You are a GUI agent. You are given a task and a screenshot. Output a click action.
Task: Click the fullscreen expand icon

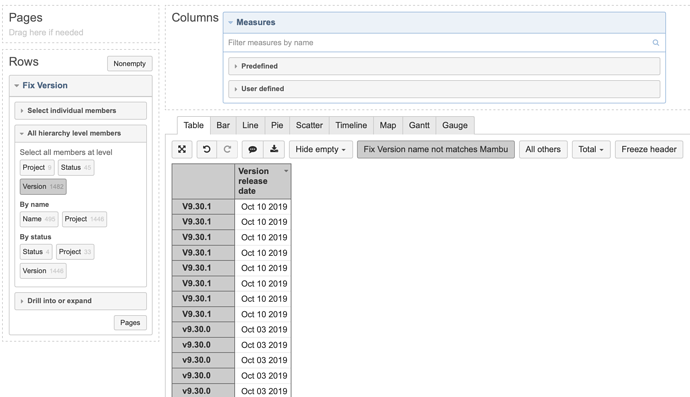pyautogui.click(x=182, y=149)
